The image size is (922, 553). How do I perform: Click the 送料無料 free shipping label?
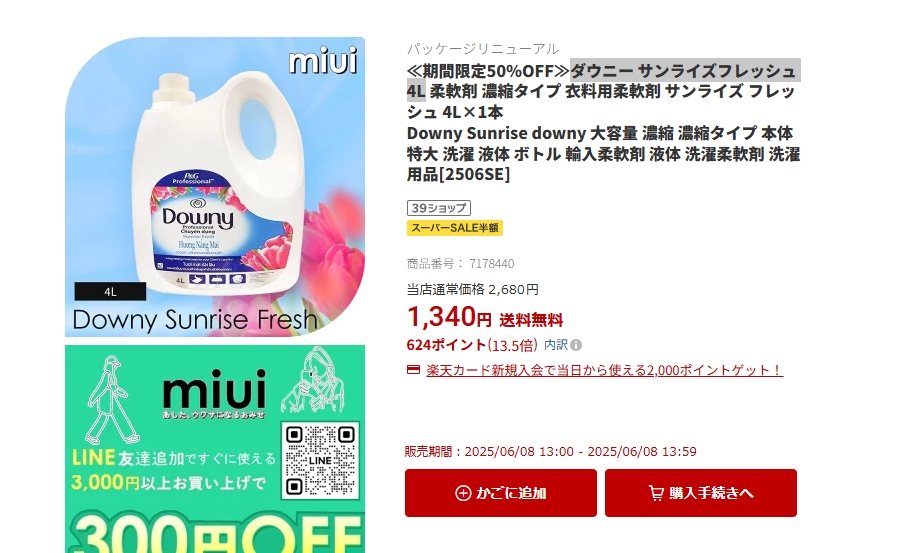(x=531, y=320)
